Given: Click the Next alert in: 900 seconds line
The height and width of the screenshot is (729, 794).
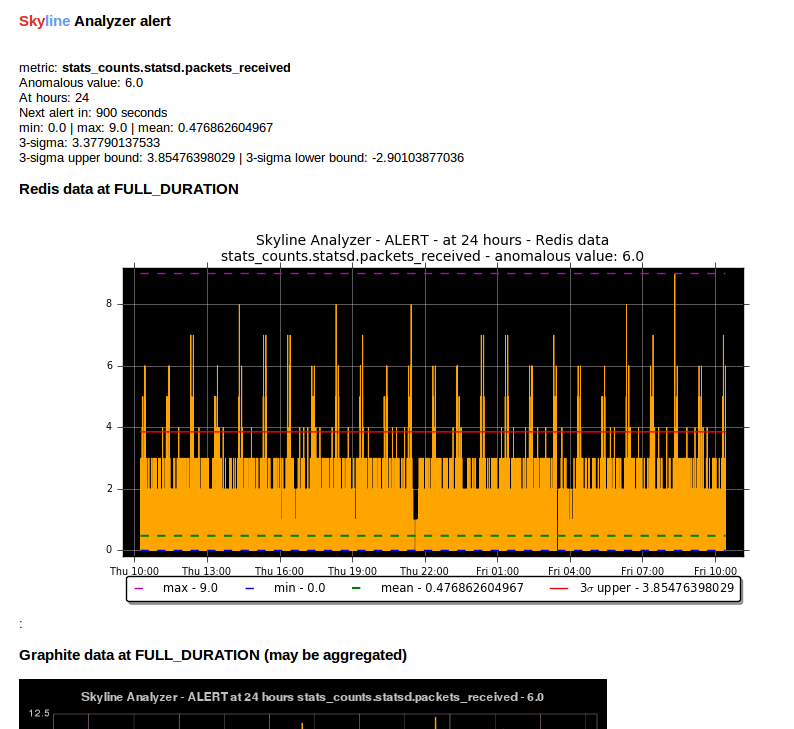Looking at the screenshot, I should click(x=93, y=113).
